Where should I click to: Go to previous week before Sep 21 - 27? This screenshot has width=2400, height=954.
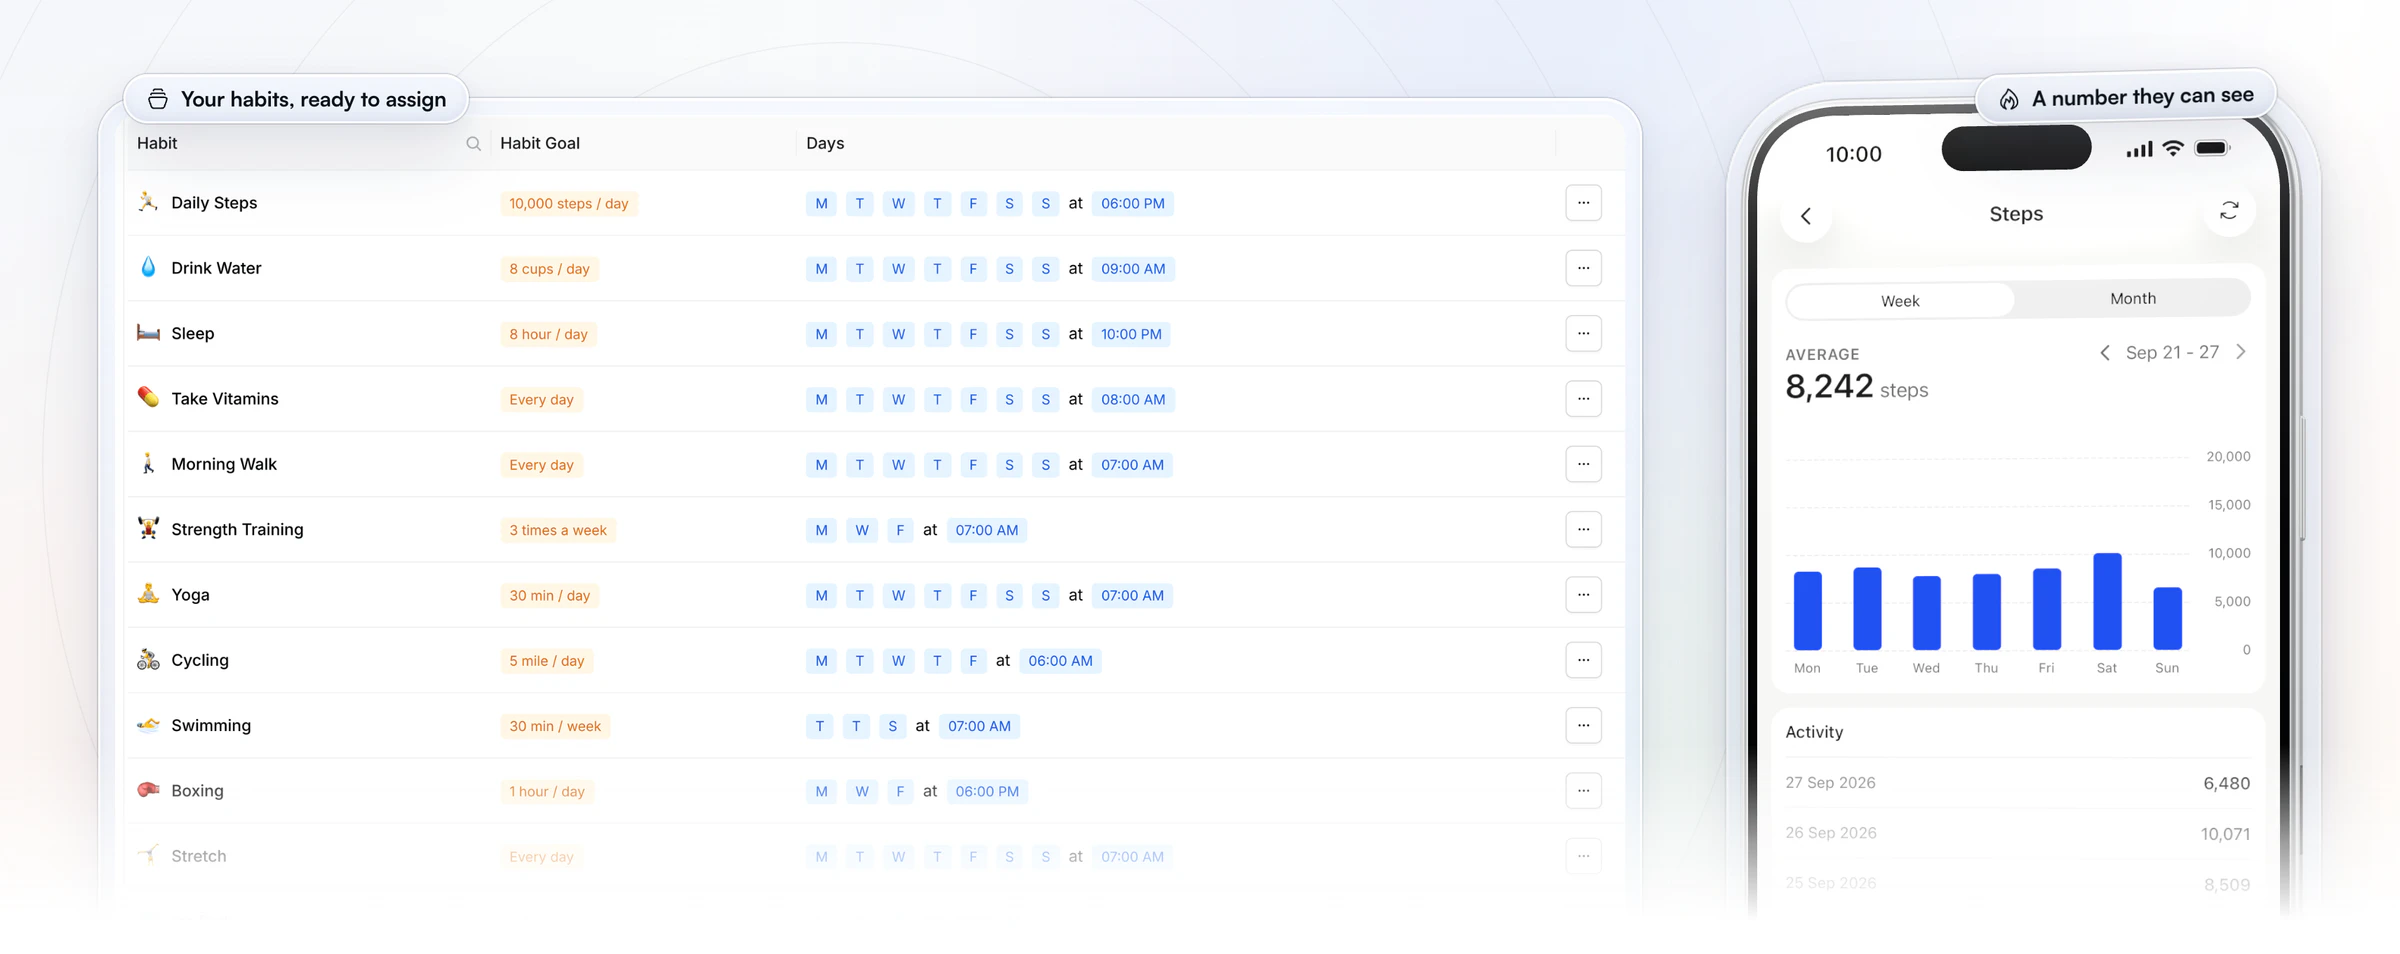[x=2105, y=353]
